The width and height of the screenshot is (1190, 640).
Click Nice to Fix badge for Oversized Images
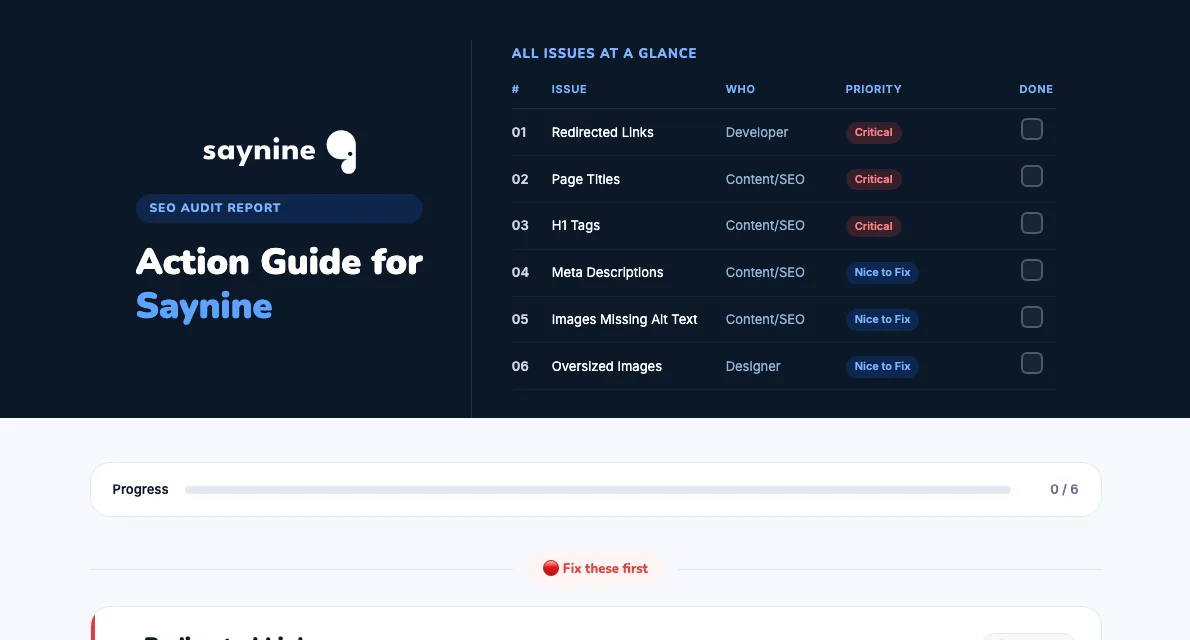pos(882,367)
